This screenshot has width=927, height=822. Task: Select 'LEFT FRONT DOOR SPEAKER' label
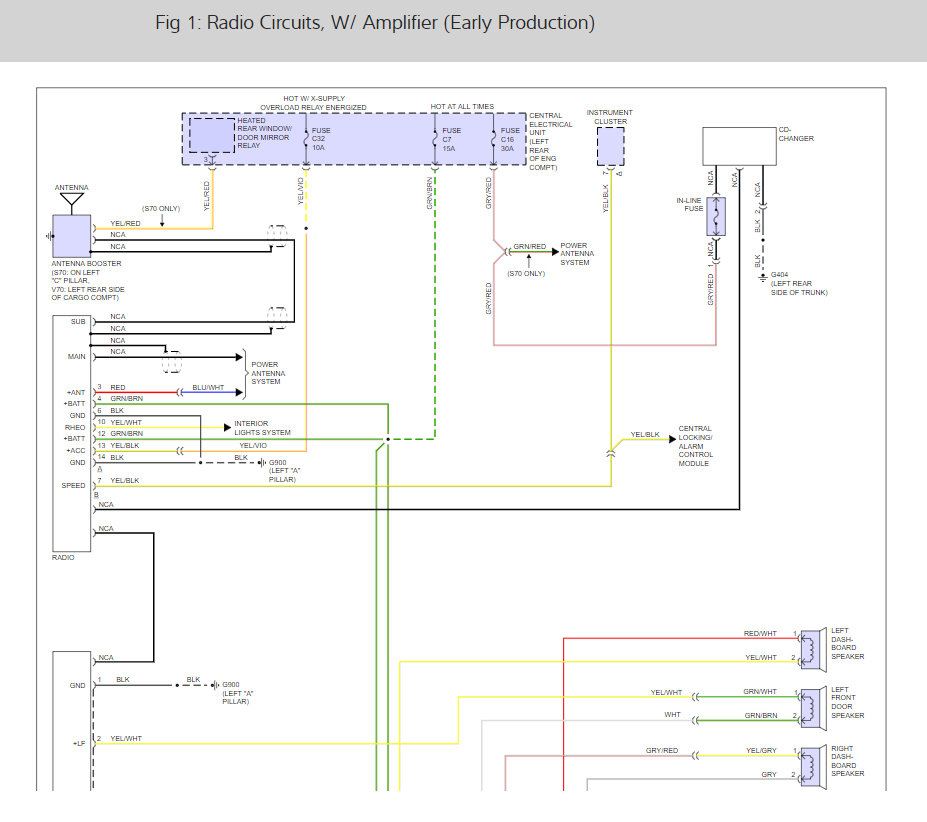[x=847, y=703]
